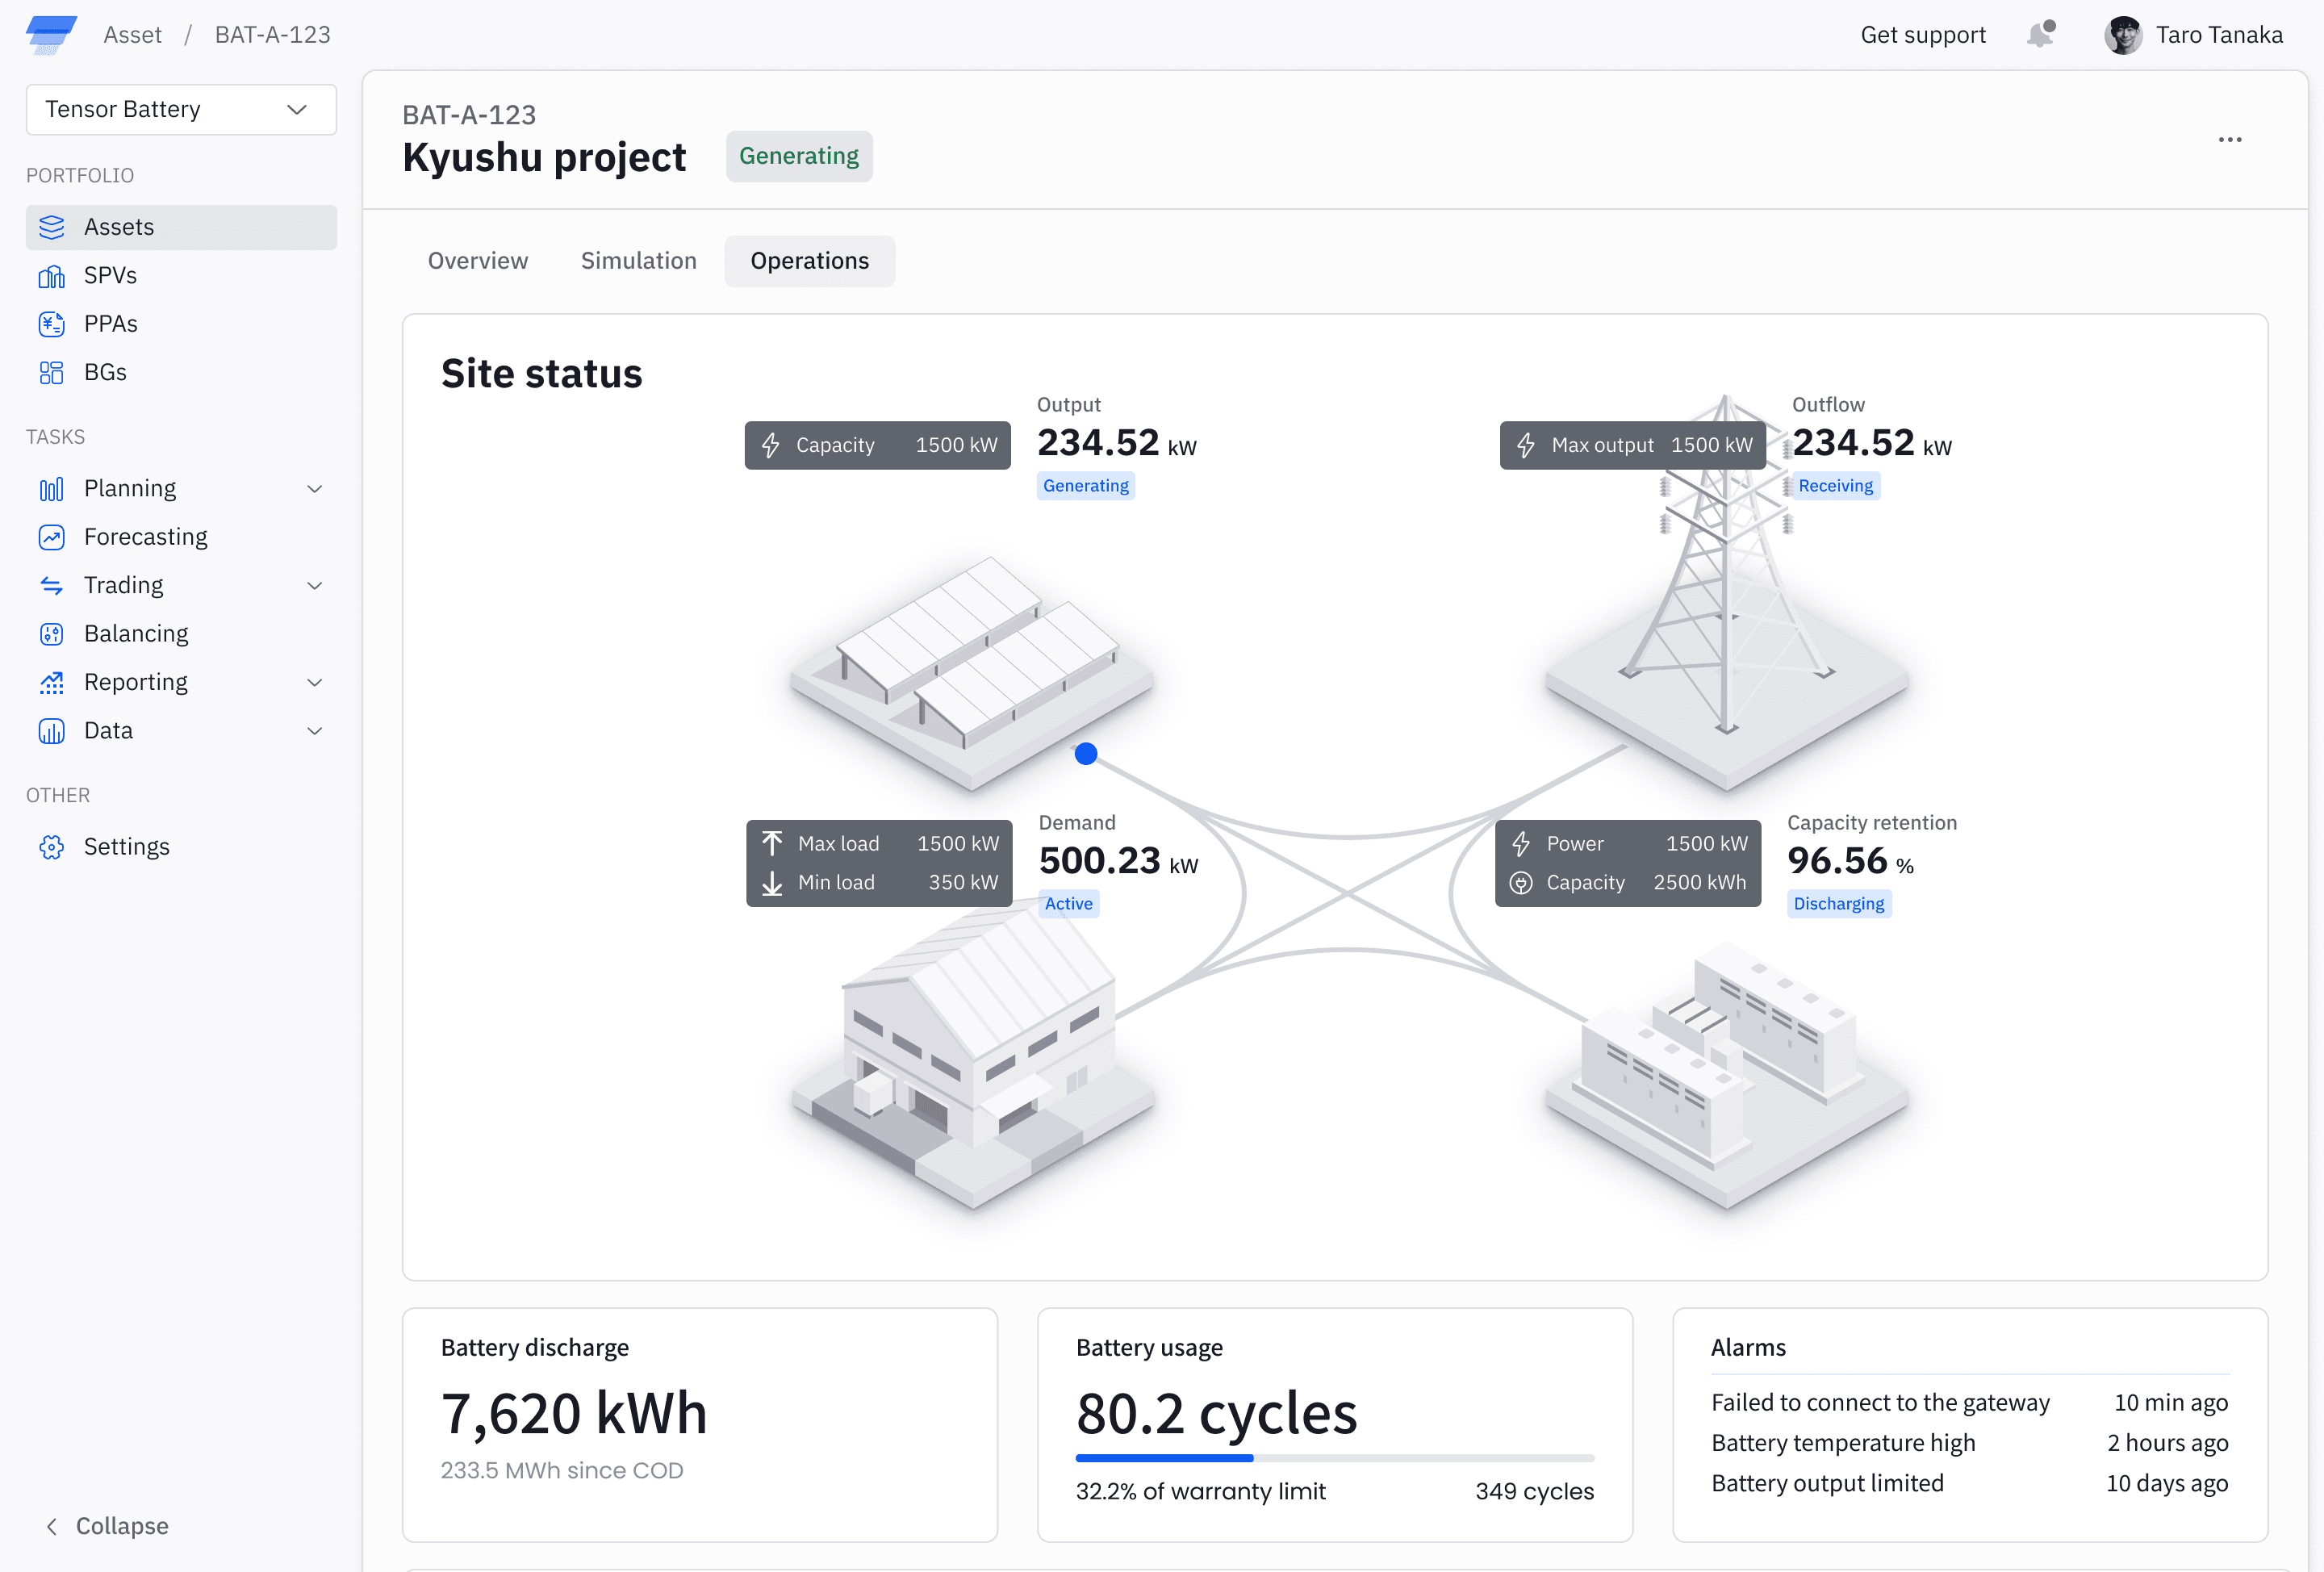Click the Settings gear icon
2324x1572 pixels.
tap(51, 847)
